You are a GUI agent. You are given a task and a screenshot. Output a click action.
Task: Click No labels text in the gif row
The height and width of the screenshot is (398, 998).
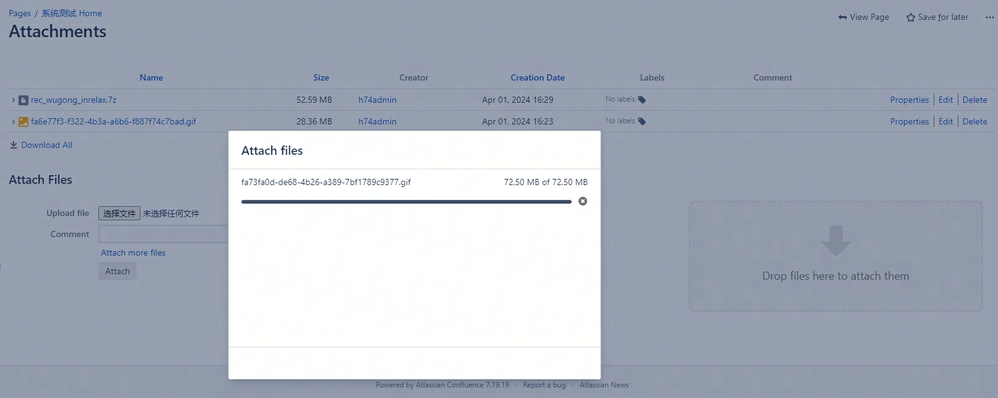click(x=620, y=122)
